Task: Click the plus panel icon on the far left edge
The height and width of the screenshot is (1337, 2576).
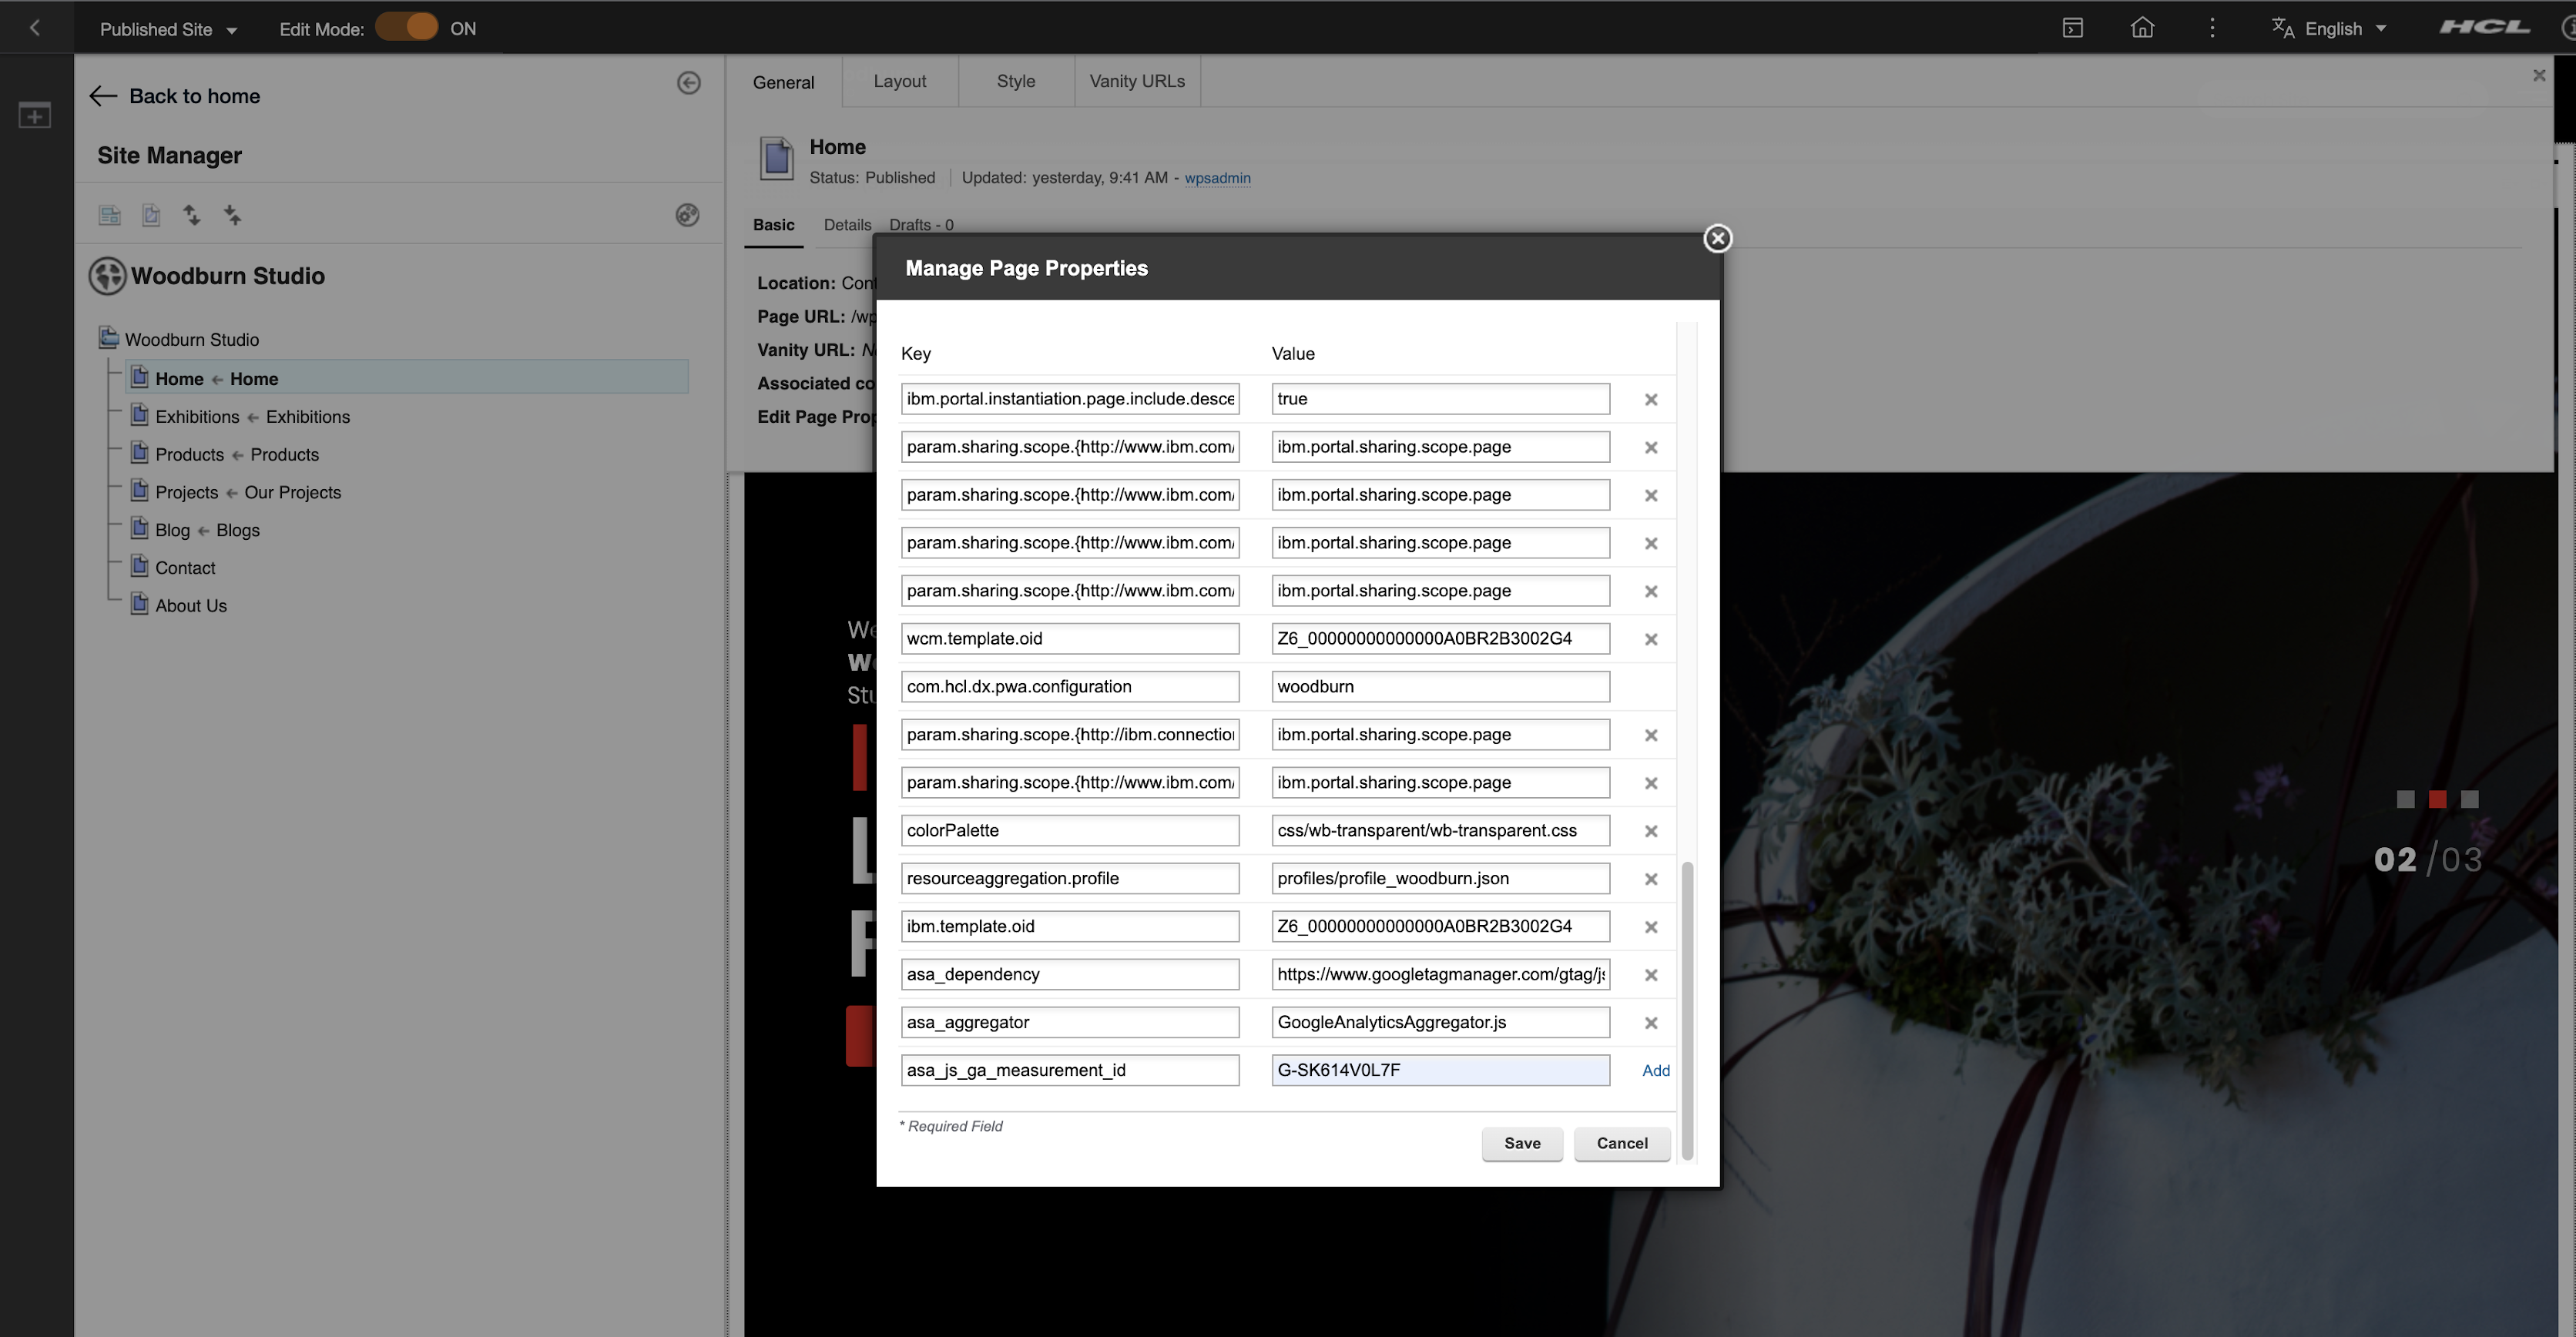Action: pos(34,114)
